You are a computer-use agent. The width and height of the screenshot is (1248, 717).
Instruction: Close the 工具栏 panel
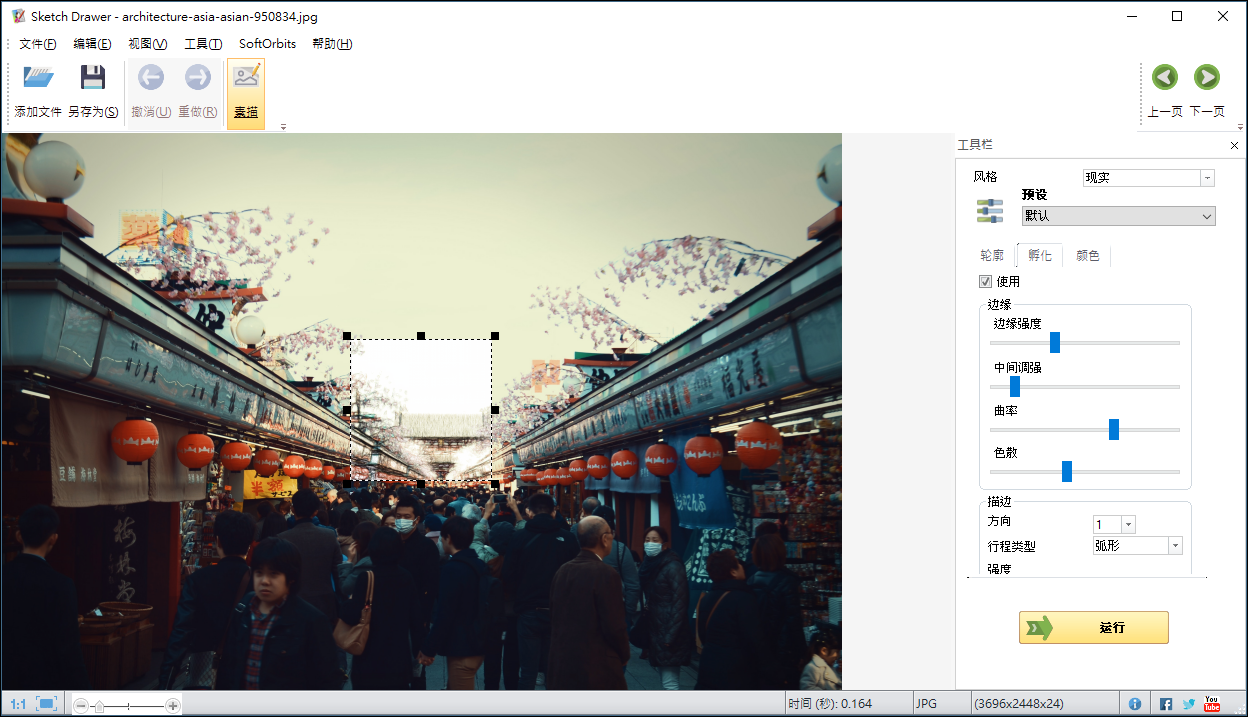click(1234, 146)
